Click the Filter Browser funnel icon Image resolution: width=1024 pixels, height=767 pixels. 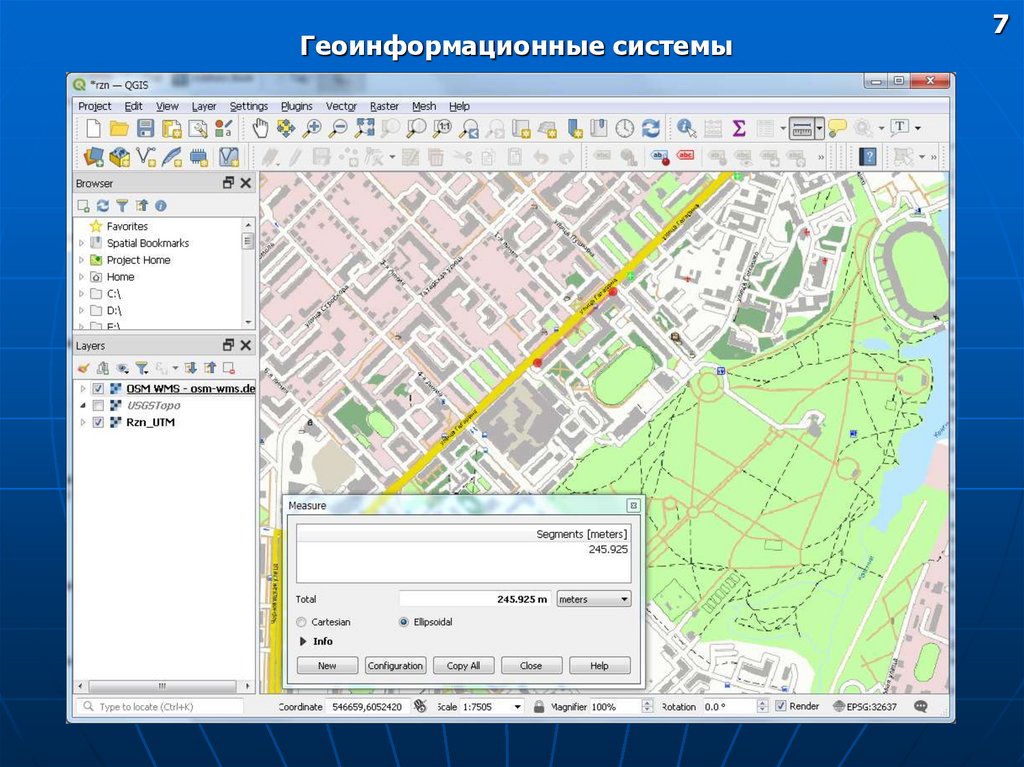point(121,205)
